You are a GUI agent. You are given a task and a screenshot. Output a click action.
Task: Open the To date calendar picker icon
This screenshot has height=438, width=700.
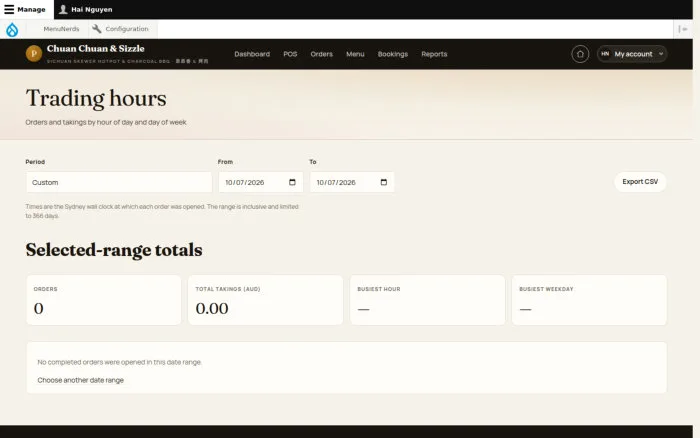384,182
